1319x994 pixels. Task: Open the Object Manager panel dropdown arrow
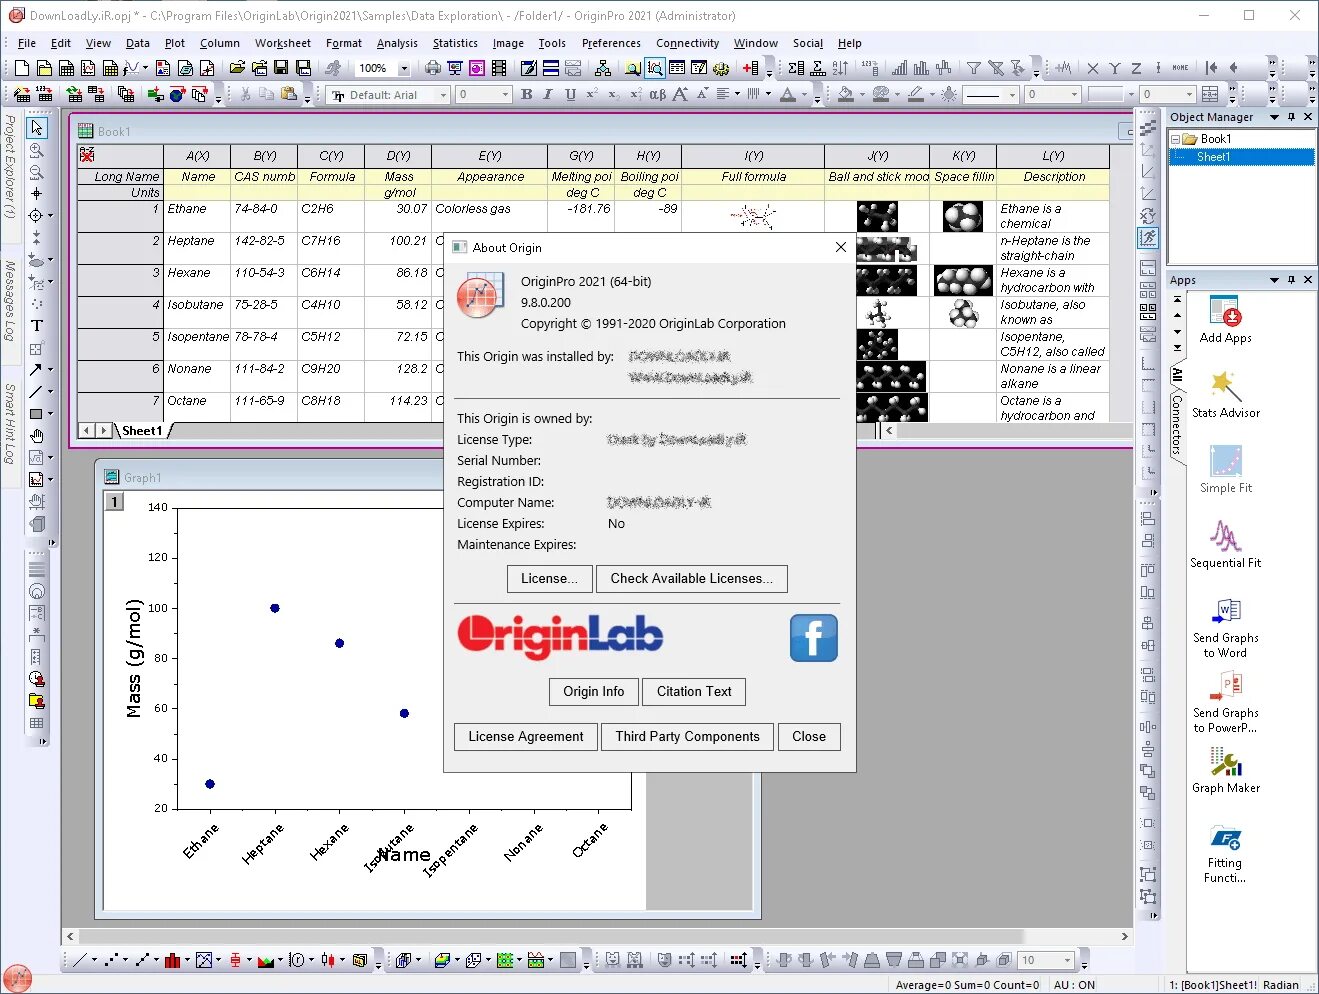coord(1274,117)
